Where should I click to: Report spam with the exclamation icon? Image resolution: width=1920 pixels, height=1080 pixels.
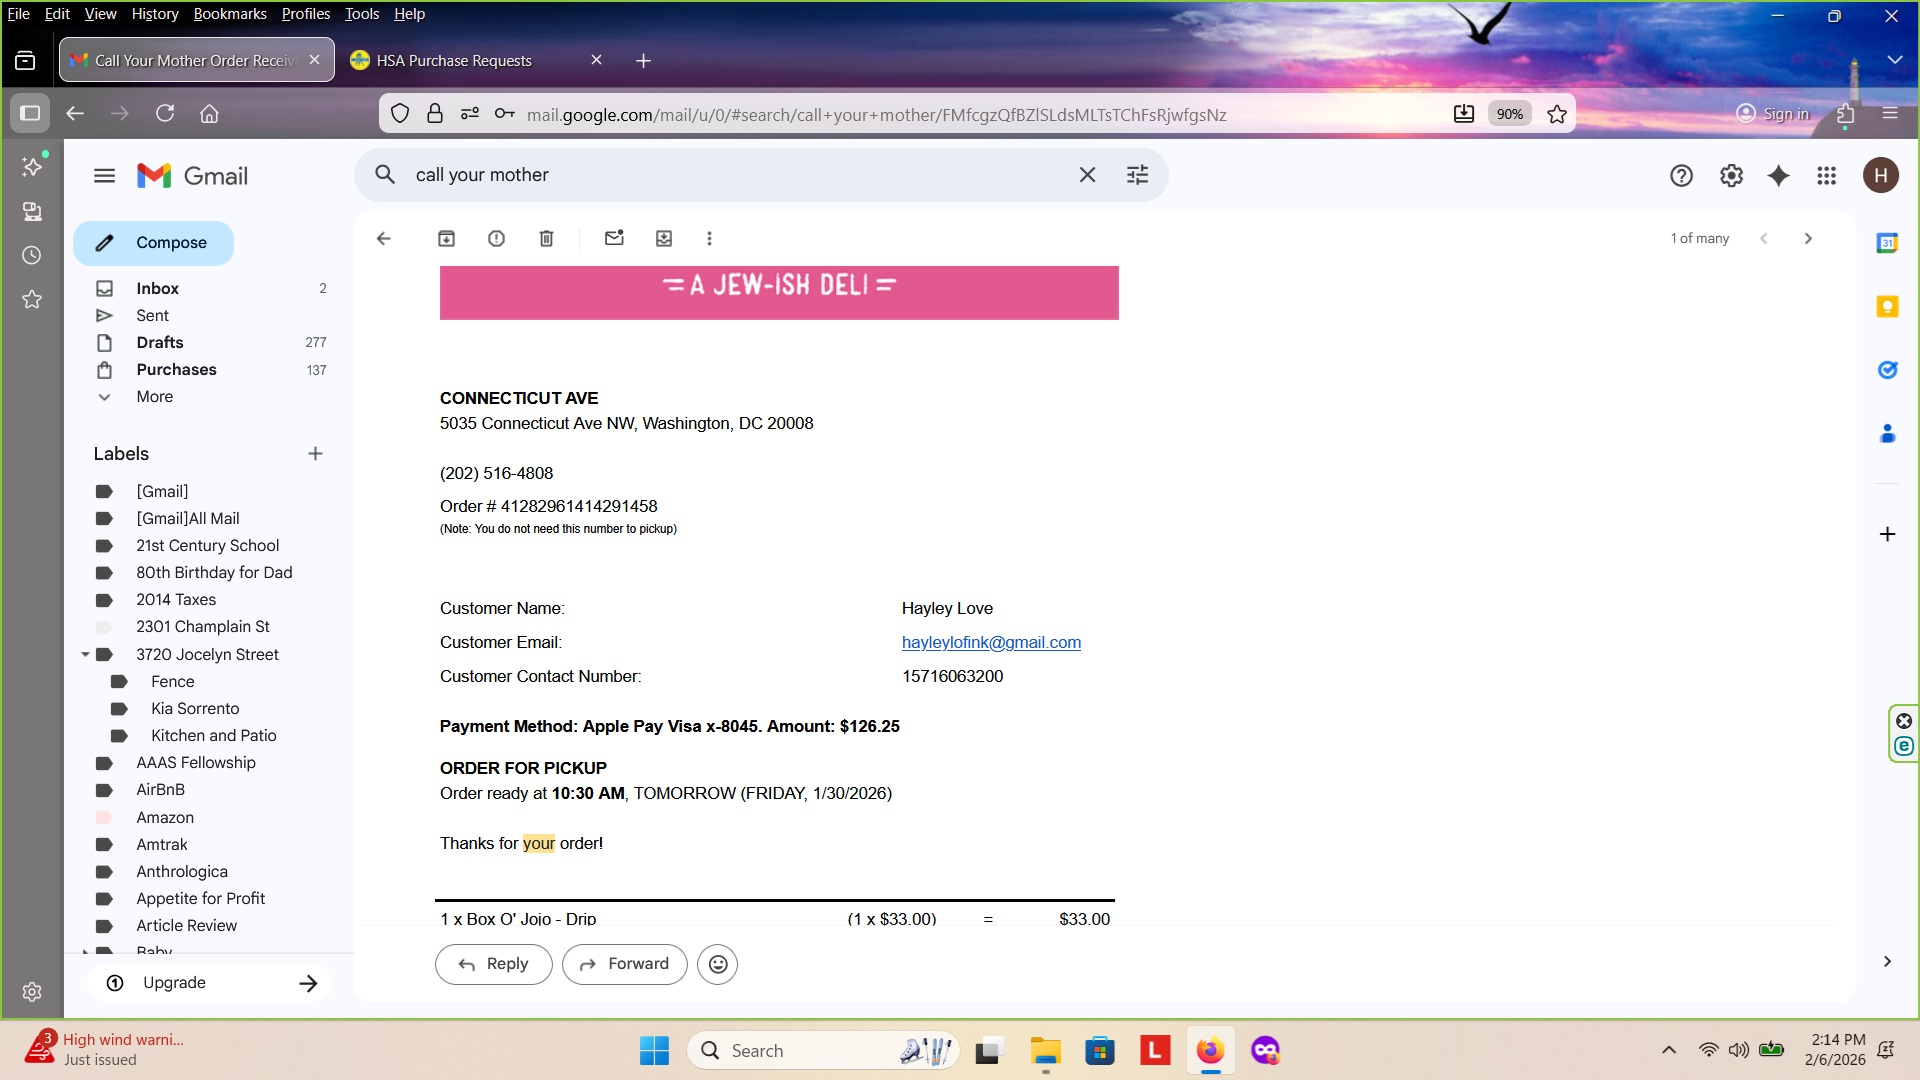(496, 238)
